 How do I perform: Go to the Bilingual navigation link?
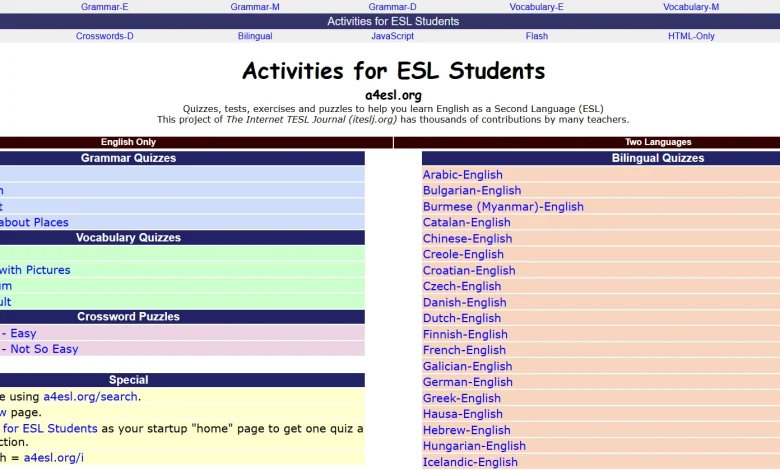[255, 36]
